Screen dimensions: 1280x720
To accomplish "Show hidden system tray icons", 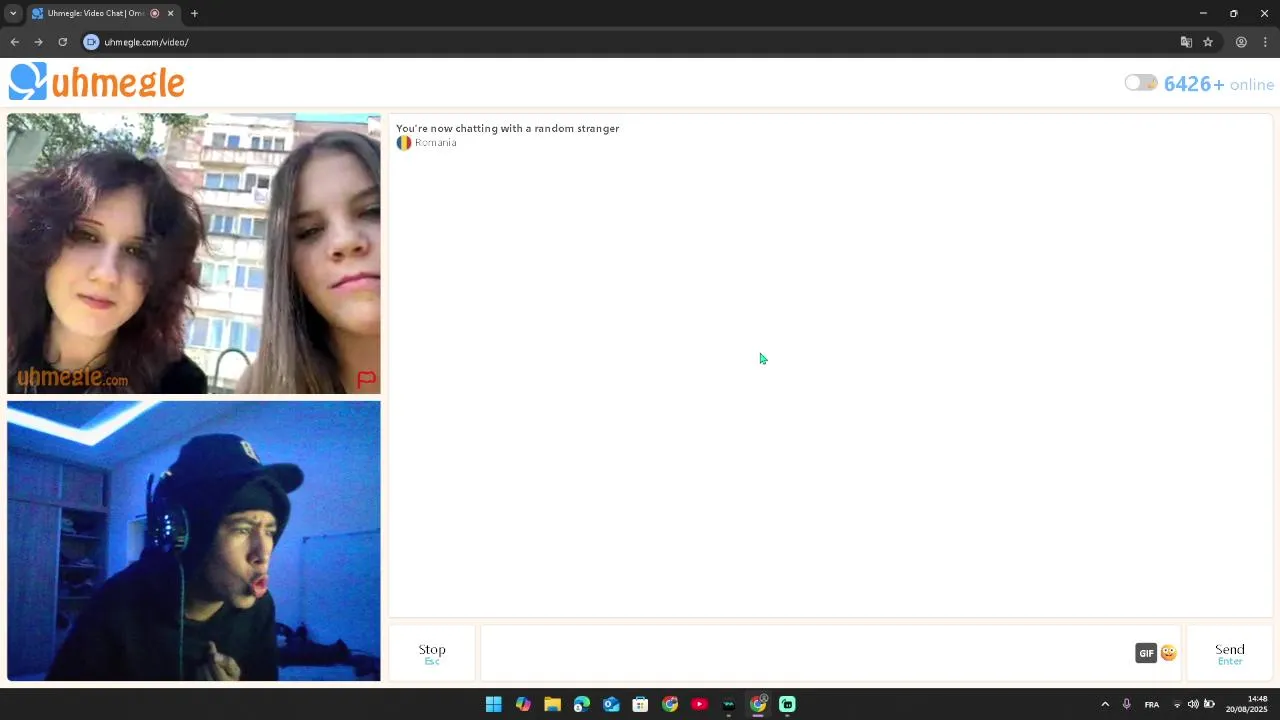I will tap(1105, 704).
